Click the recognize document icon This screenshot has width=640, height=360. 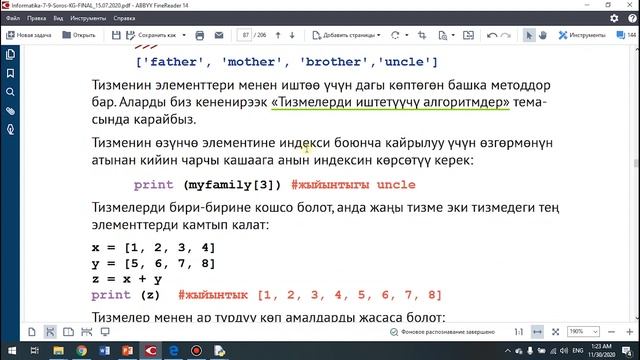[442, 35]
